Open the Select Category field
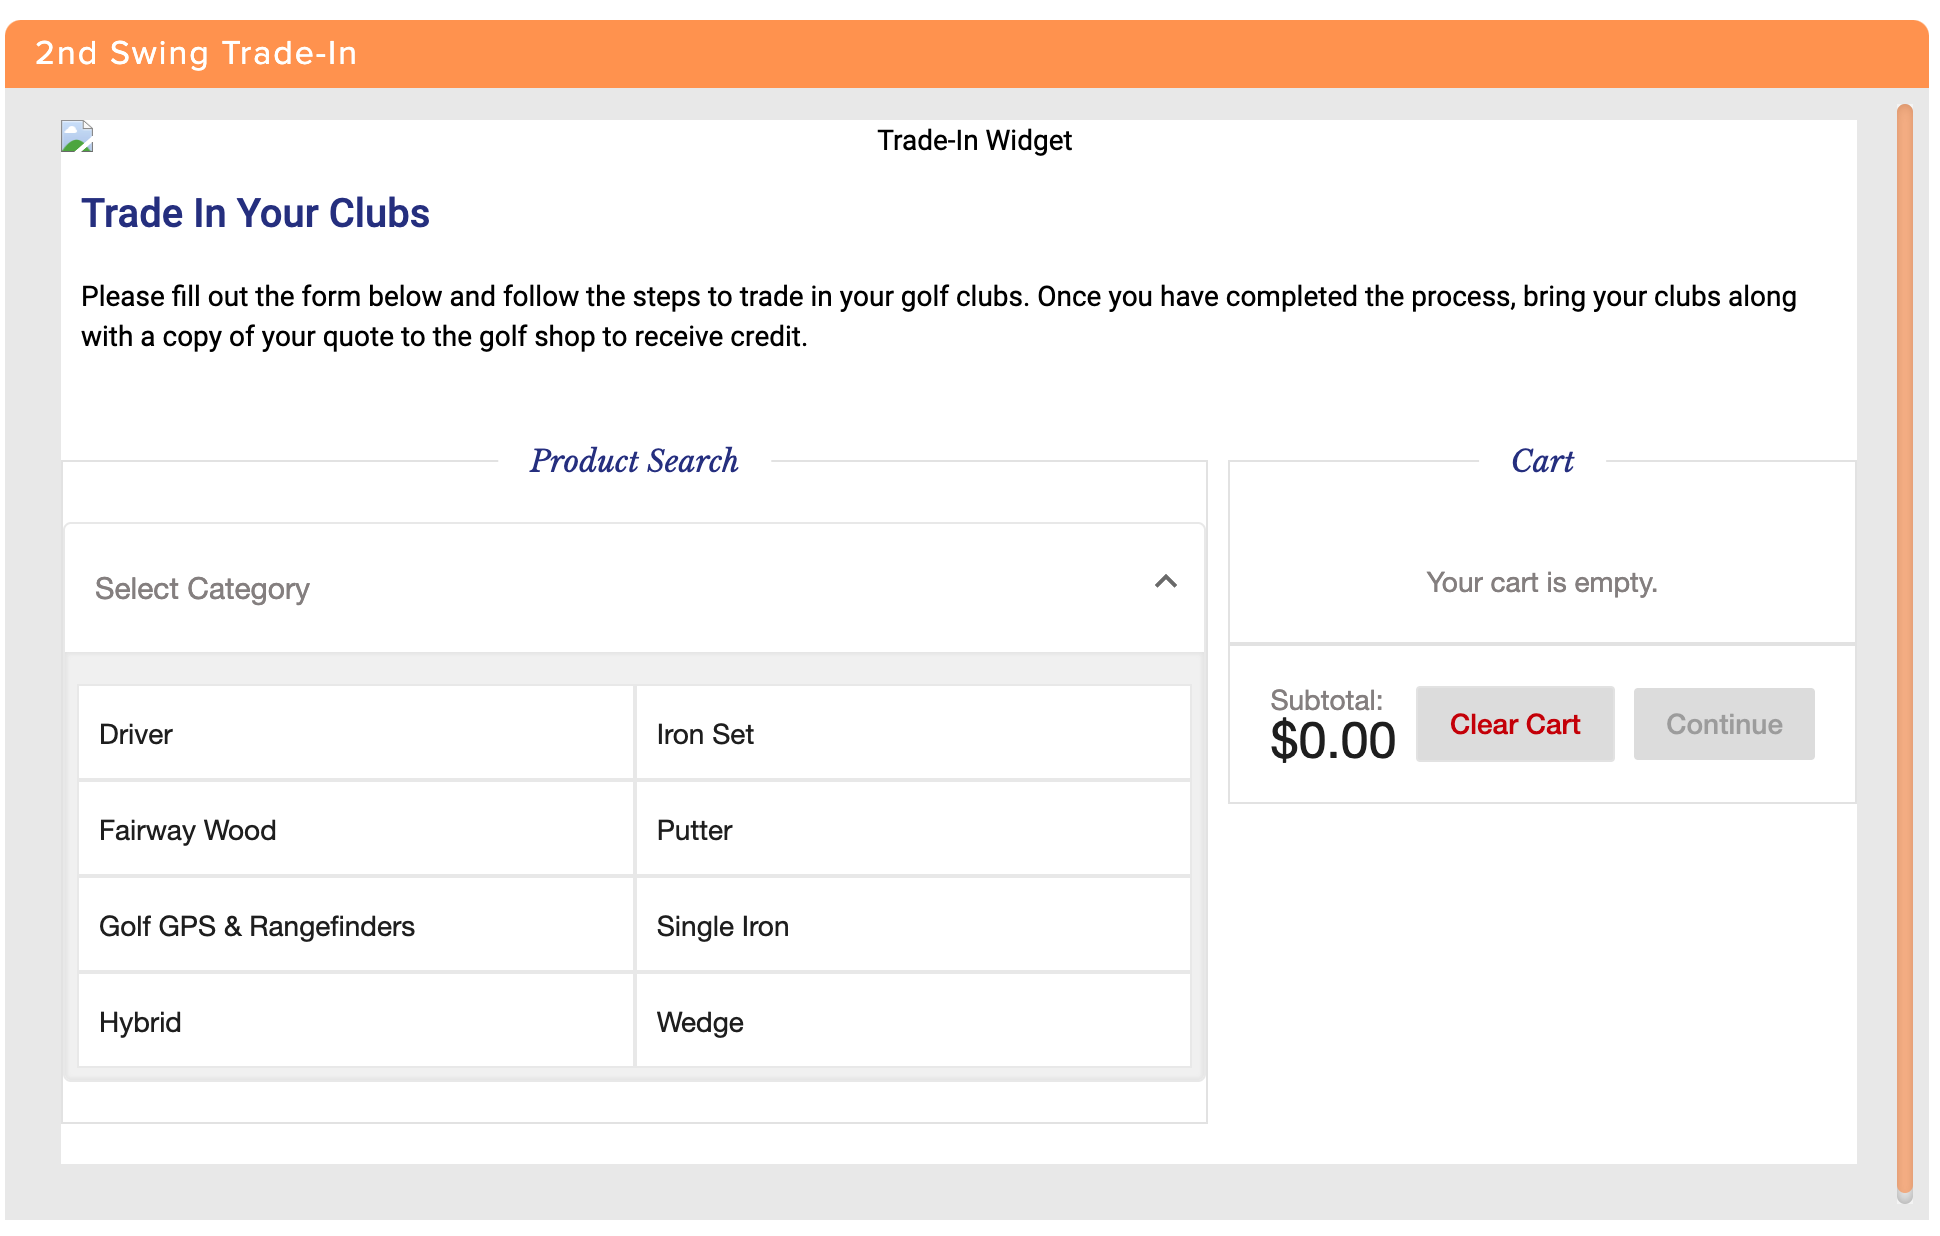 point(634,588)
